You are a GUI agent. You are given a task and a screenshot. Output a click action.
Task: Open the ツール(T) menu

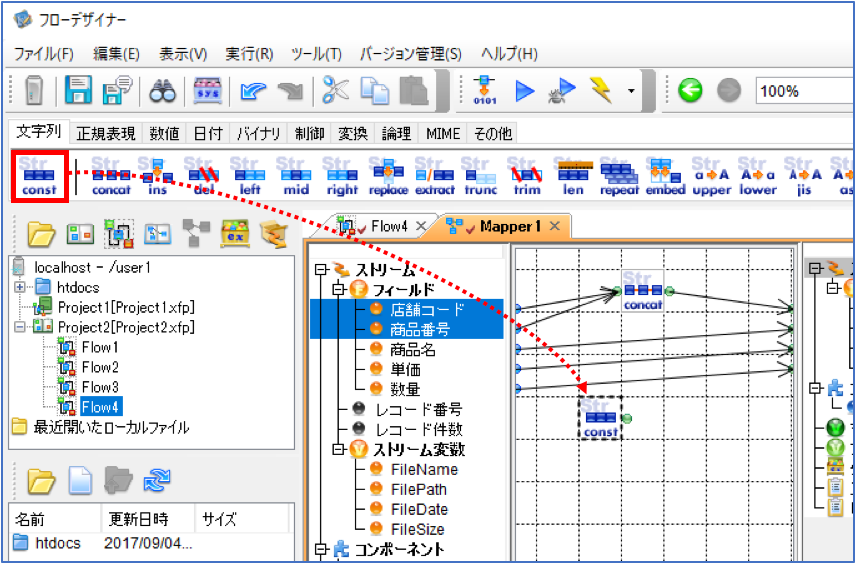click(317, 54)
